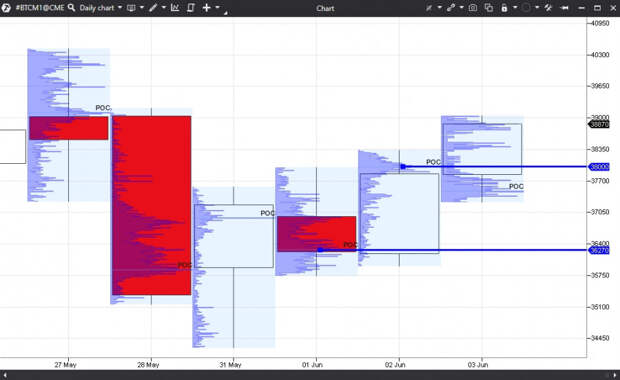The height and width of the screenshot is (380, 620).
Task: Click the 38000 blue price level marker
Action: tap(599, 167)
